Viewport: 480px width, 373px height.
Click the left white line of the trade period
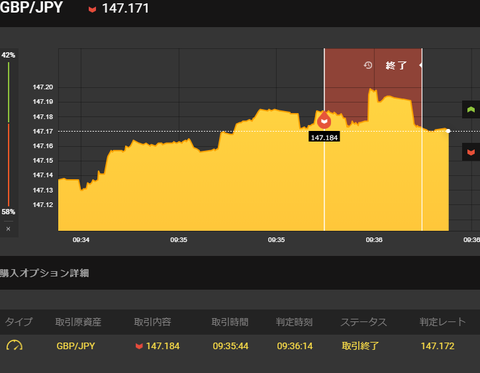coord(324,139)
